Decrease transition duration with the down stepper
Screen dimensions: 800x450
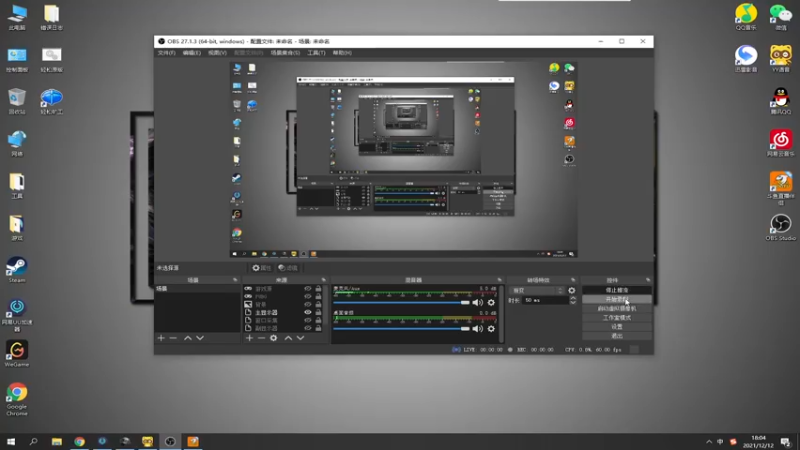coord(573,303)
